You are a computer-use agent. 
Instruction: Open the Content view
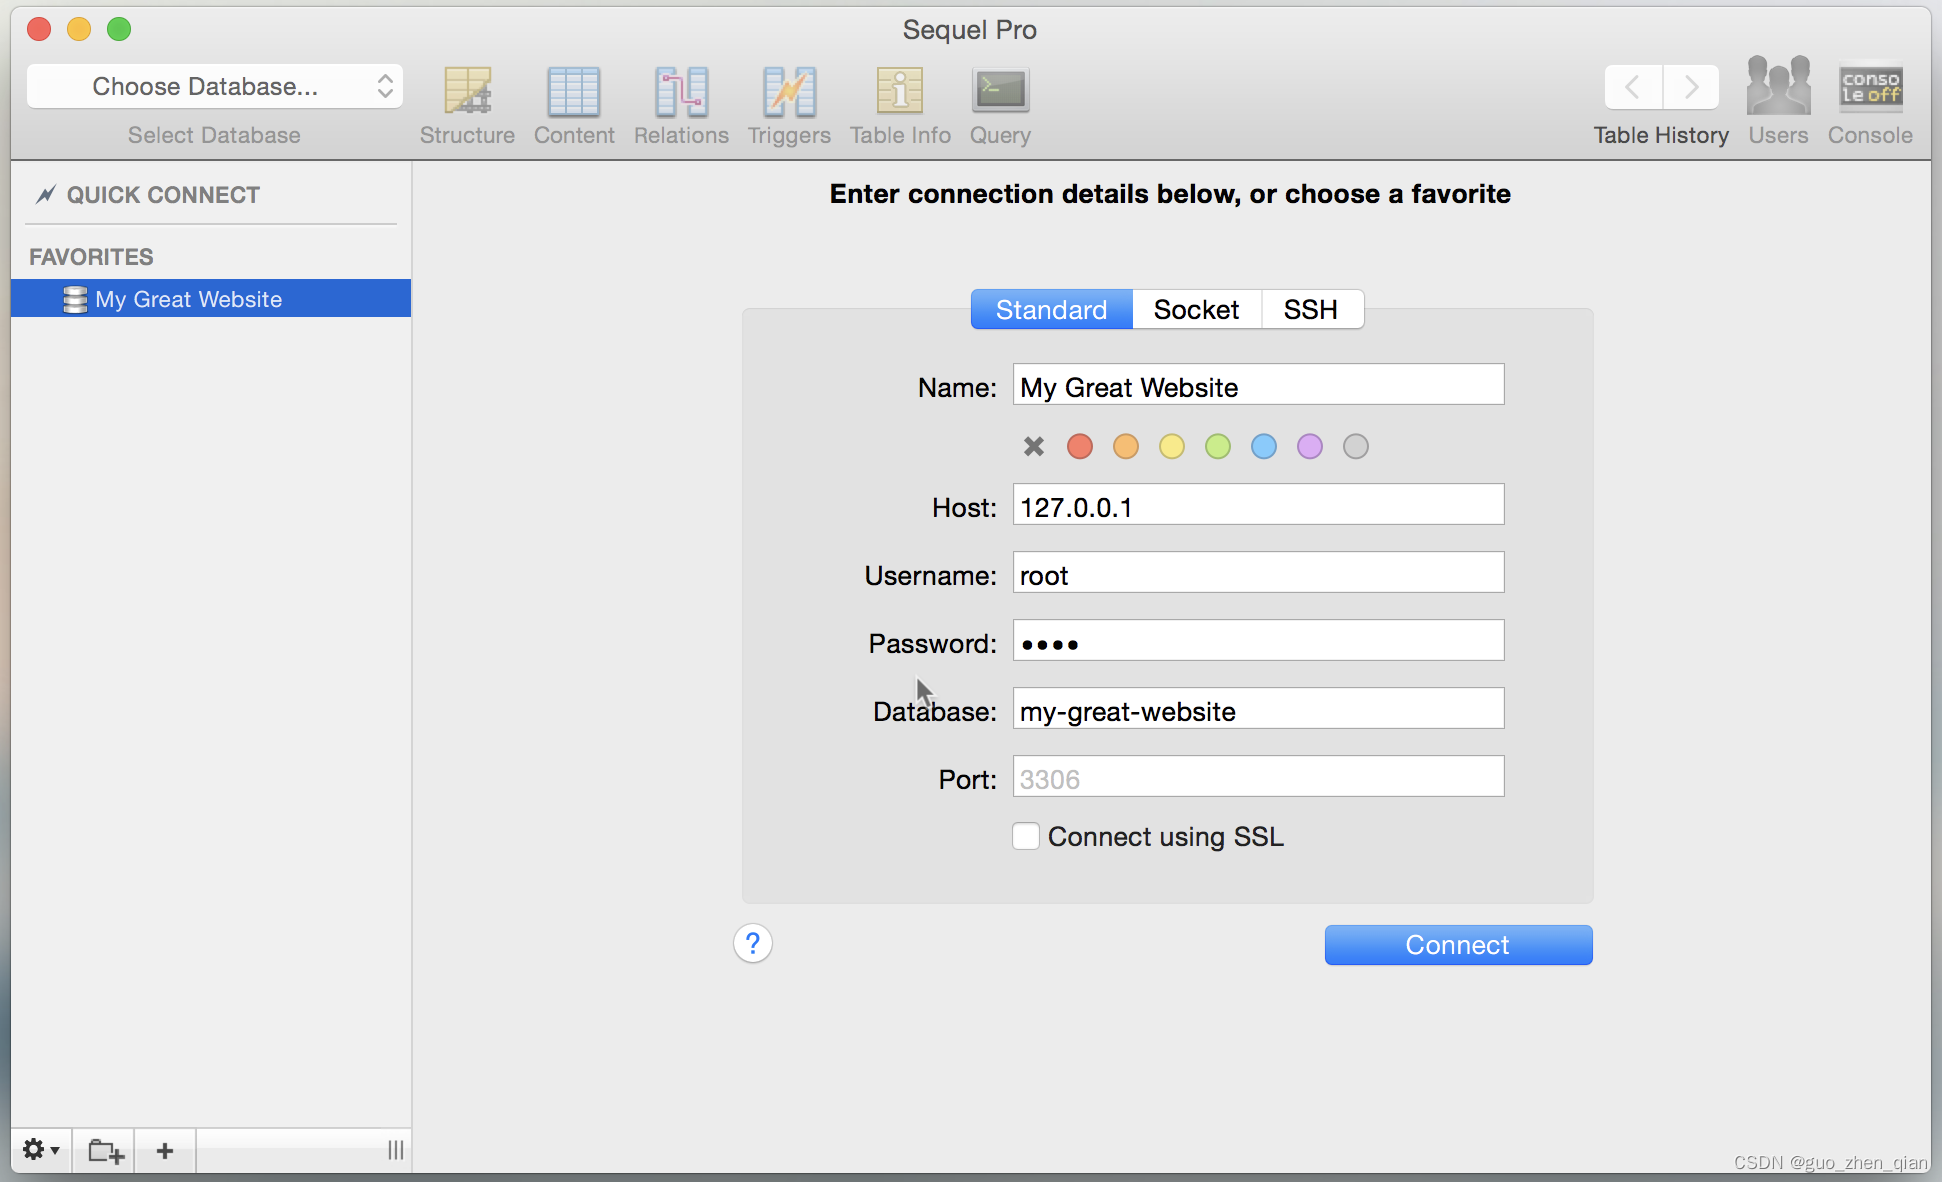point(574,107)
